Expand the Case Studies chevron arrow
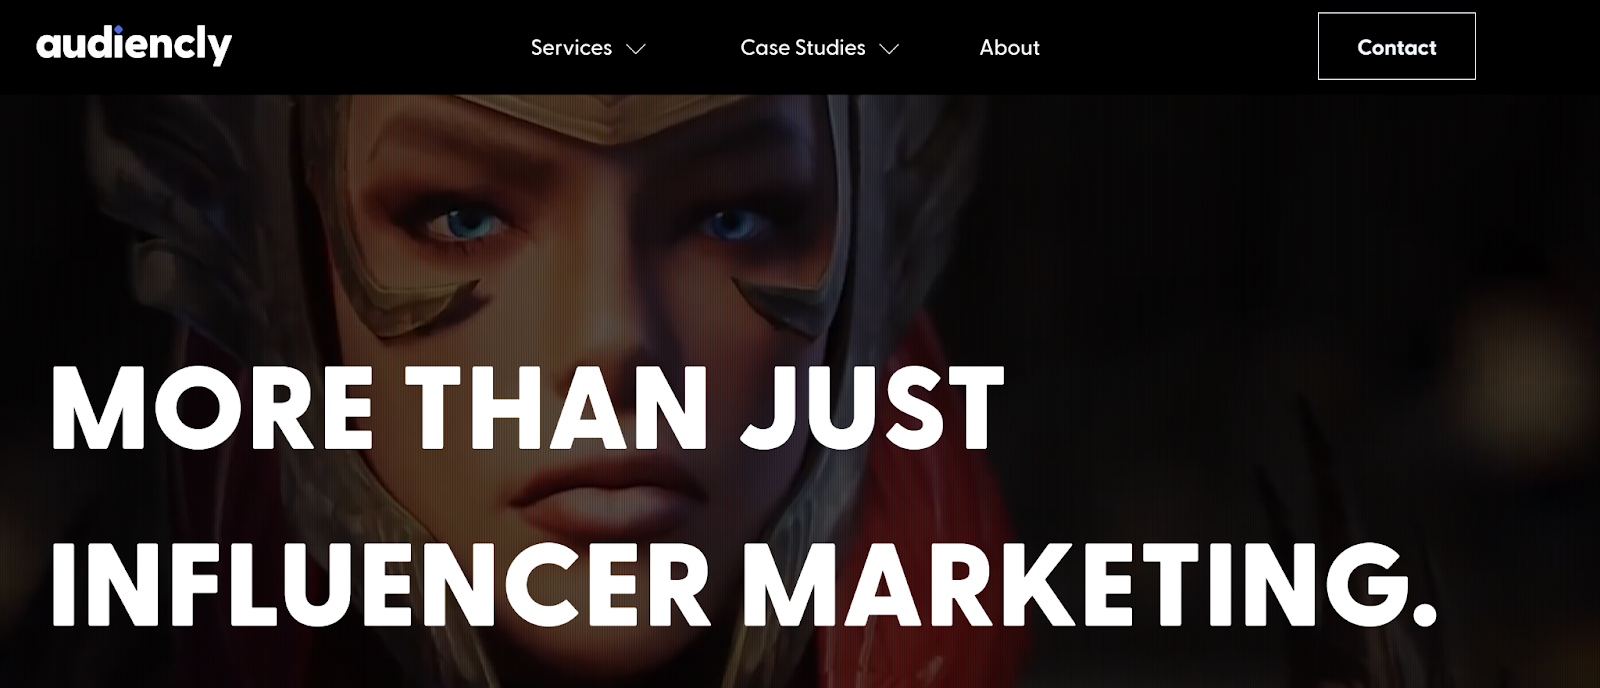1600x688 pixels. pyautogui.click(x=889, y=48)
